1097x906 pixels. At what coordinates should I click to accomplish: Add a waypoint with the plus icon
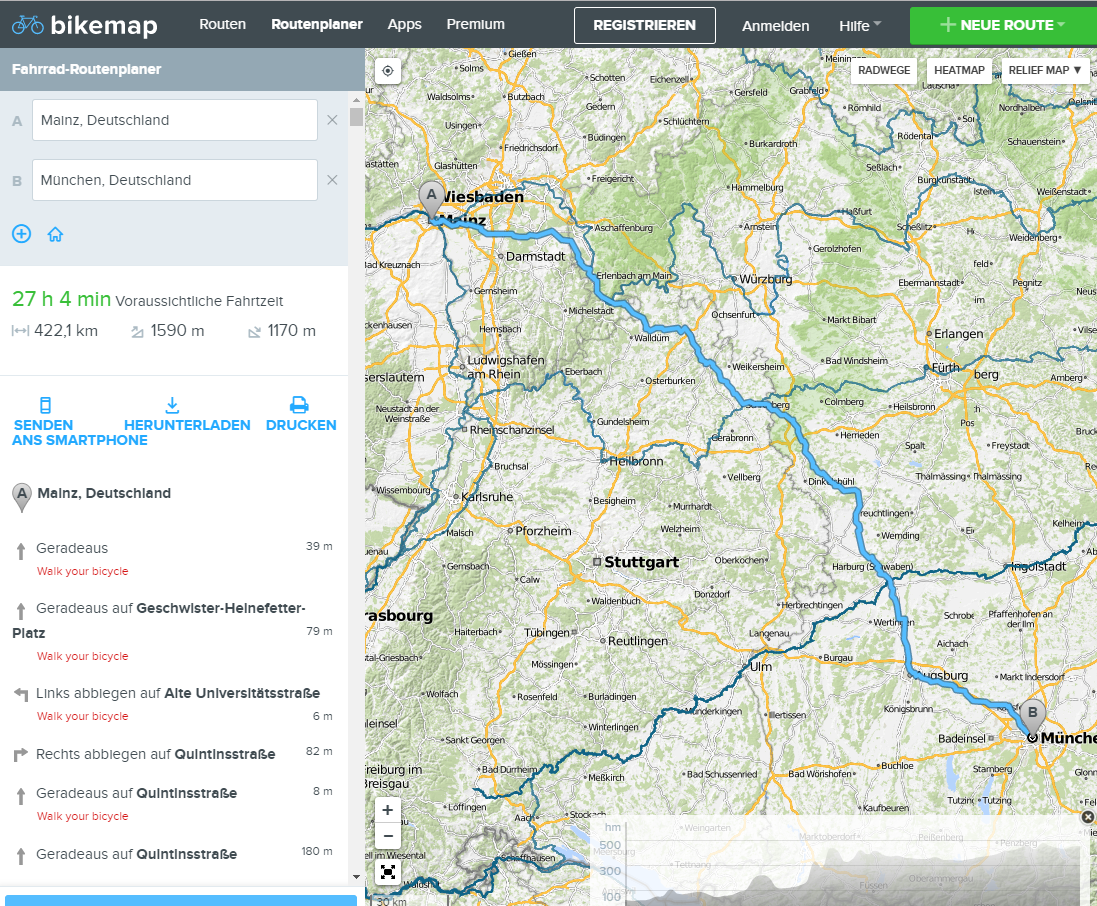(21, 234)
